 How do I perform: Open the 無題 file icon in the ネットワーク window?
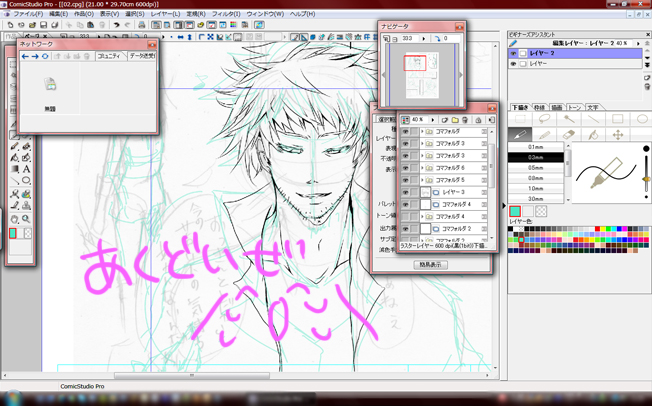pos(50,84)
